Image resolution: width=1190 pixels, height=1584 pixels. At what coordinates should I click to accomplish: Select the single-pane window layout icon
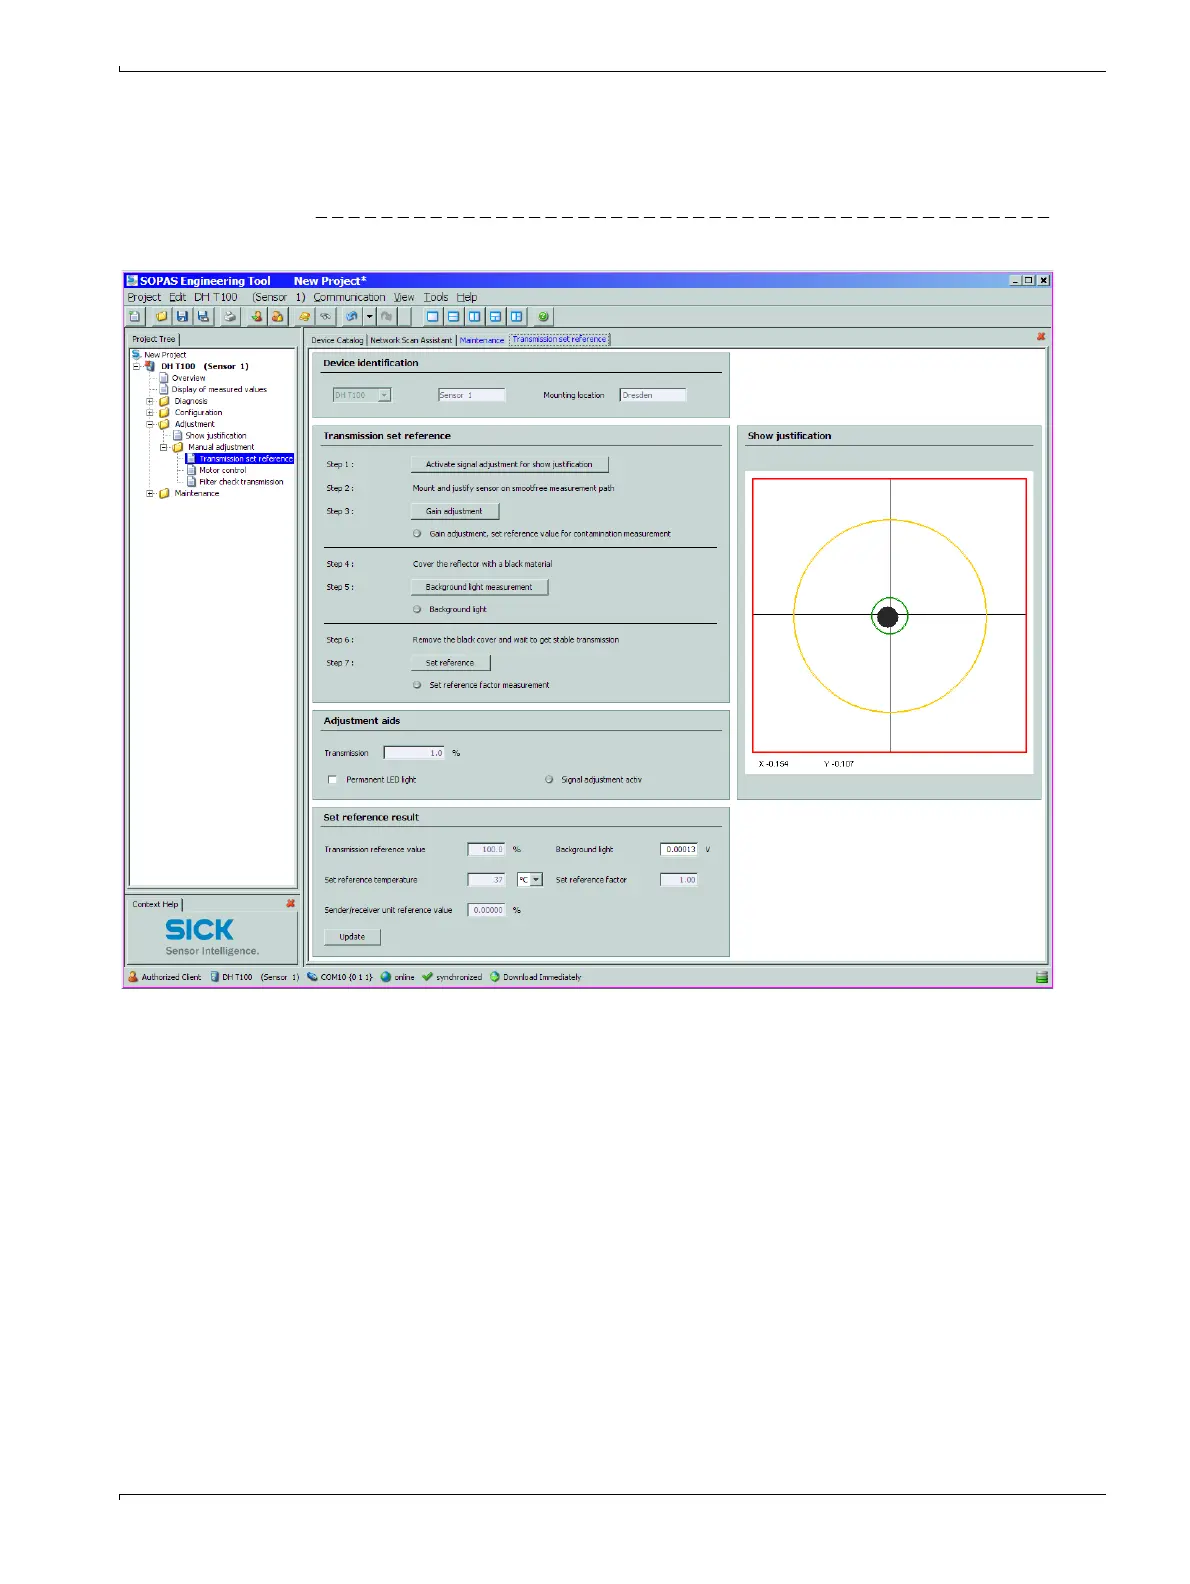433,316
